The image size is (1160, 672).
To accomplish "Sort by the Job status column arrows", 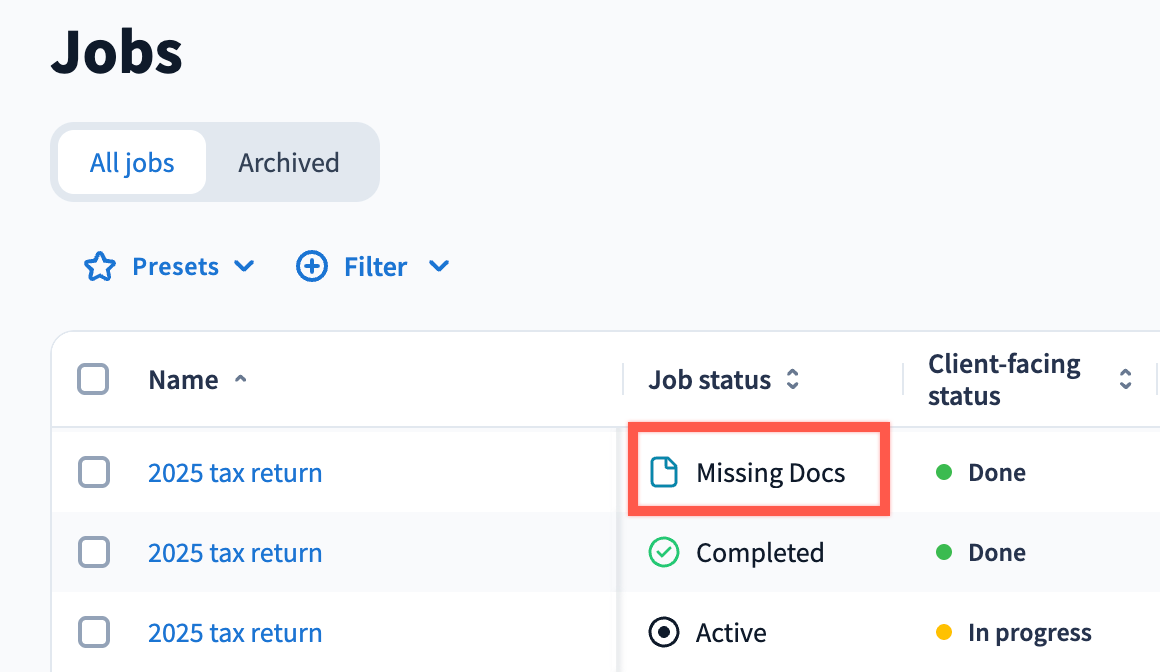I will 793,380.
